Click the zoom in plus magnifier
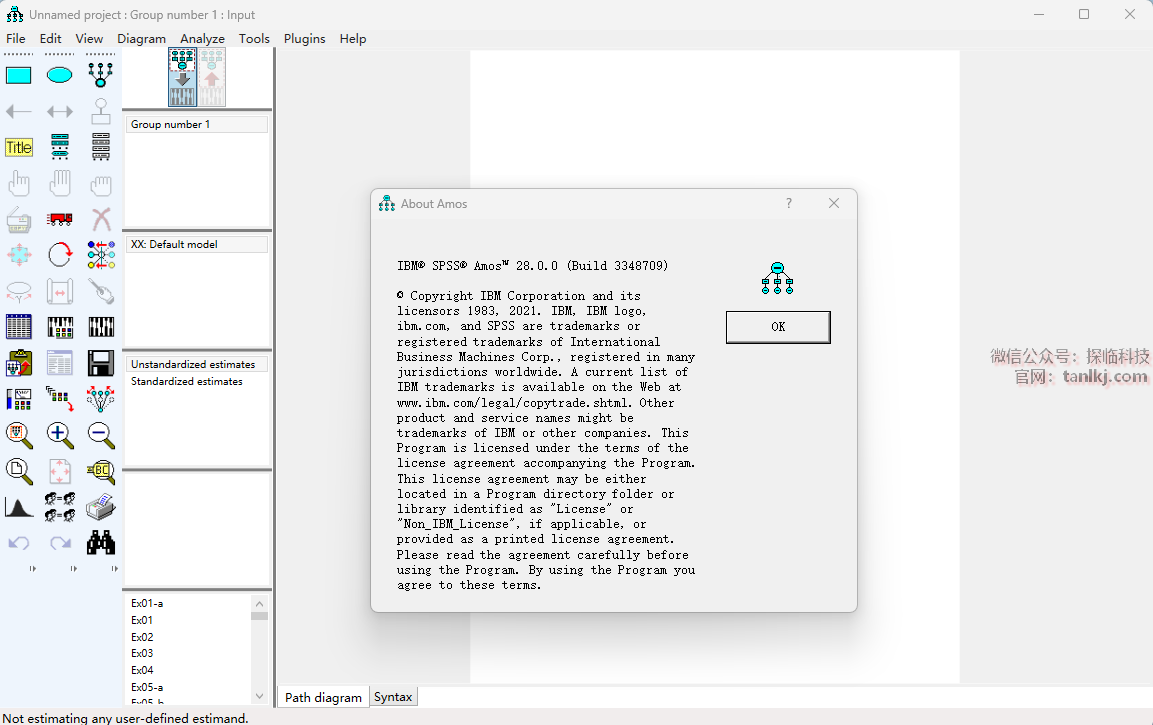Viewport: 1153px width, 725px height. pos(60,435)
